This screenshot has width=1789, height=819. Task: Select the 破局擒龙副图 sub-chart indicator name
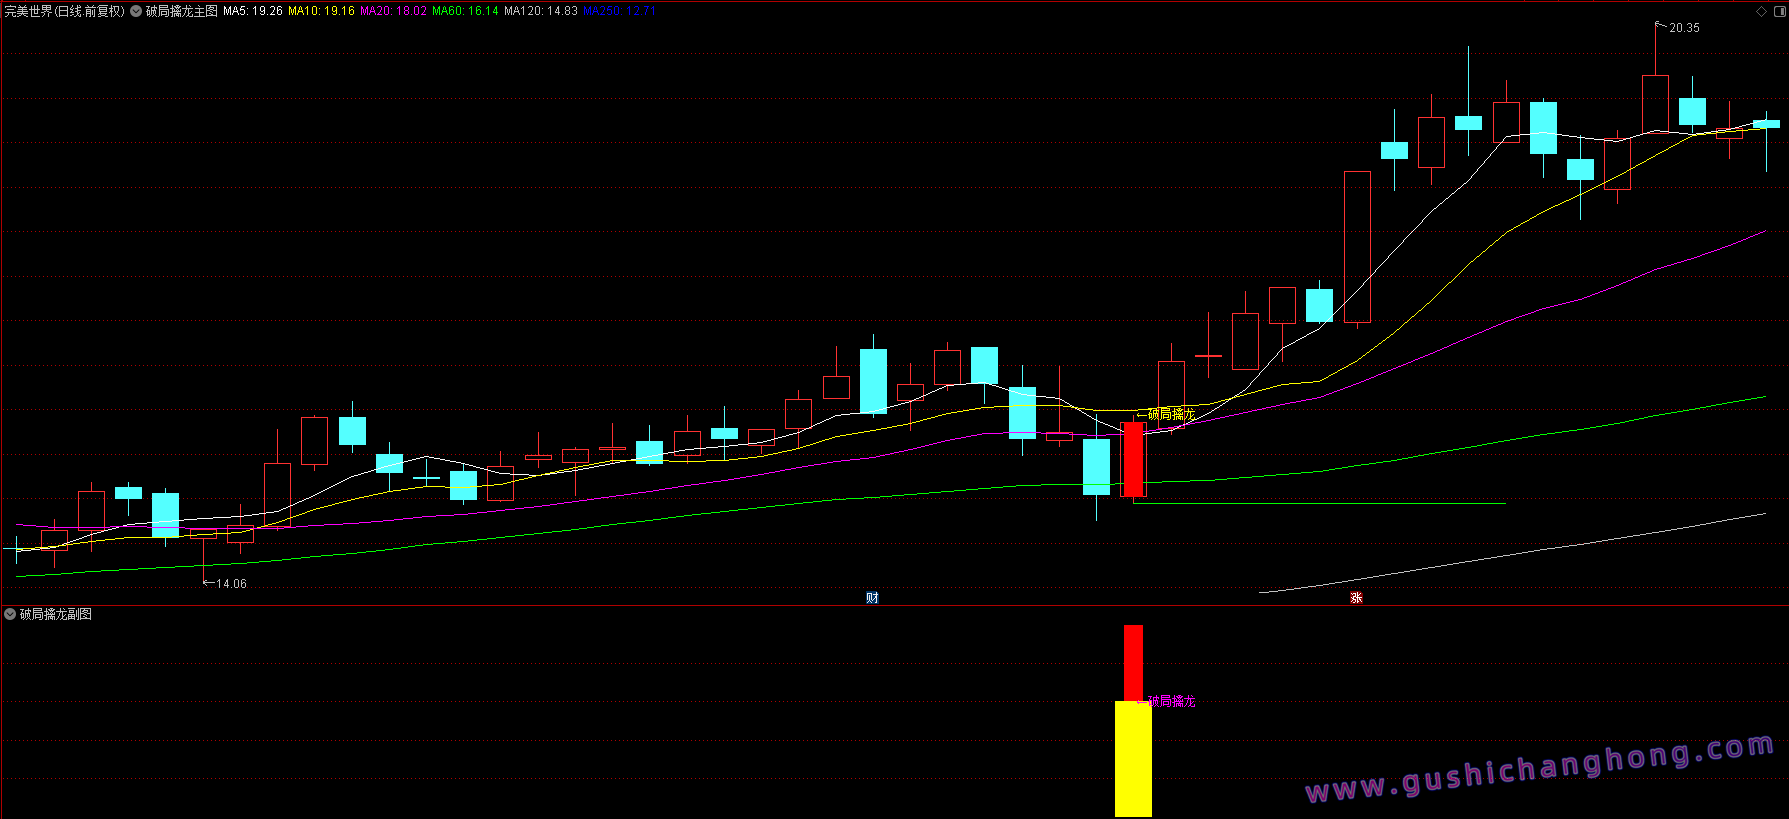(56, 614)
